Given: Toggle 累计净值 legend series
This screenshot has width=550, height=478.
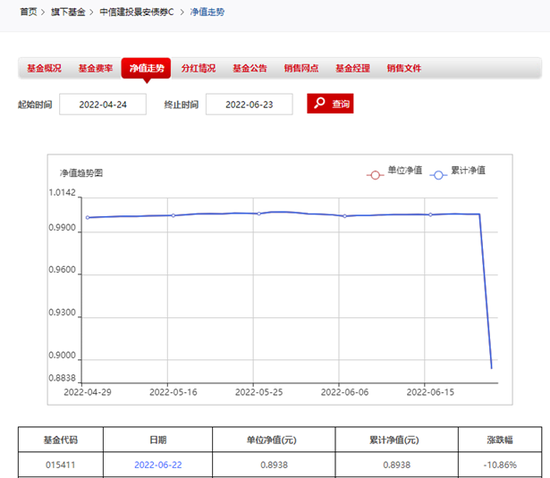Looking at the screenshot, I should click(x=457, y=172).
